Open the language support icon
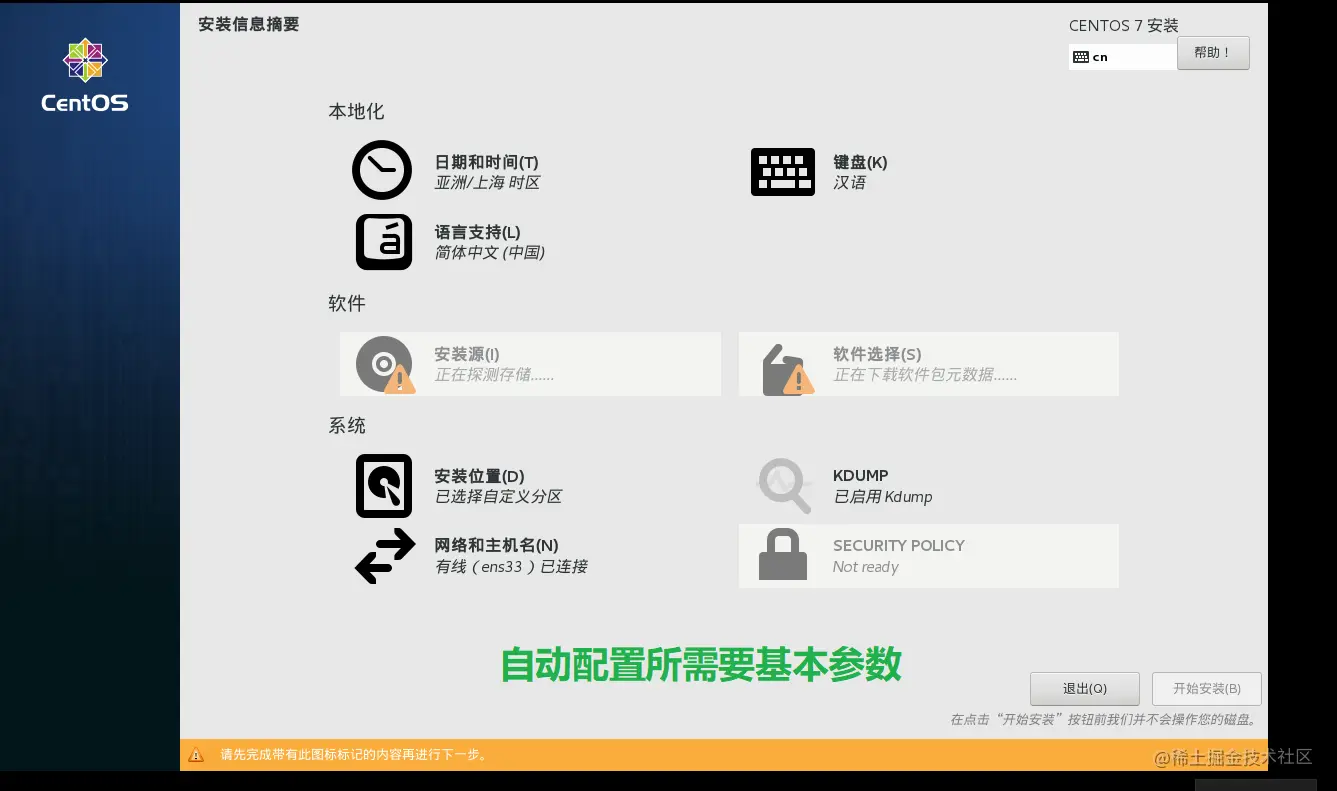This screenshot has height=791, width=1337. (384, 242)
